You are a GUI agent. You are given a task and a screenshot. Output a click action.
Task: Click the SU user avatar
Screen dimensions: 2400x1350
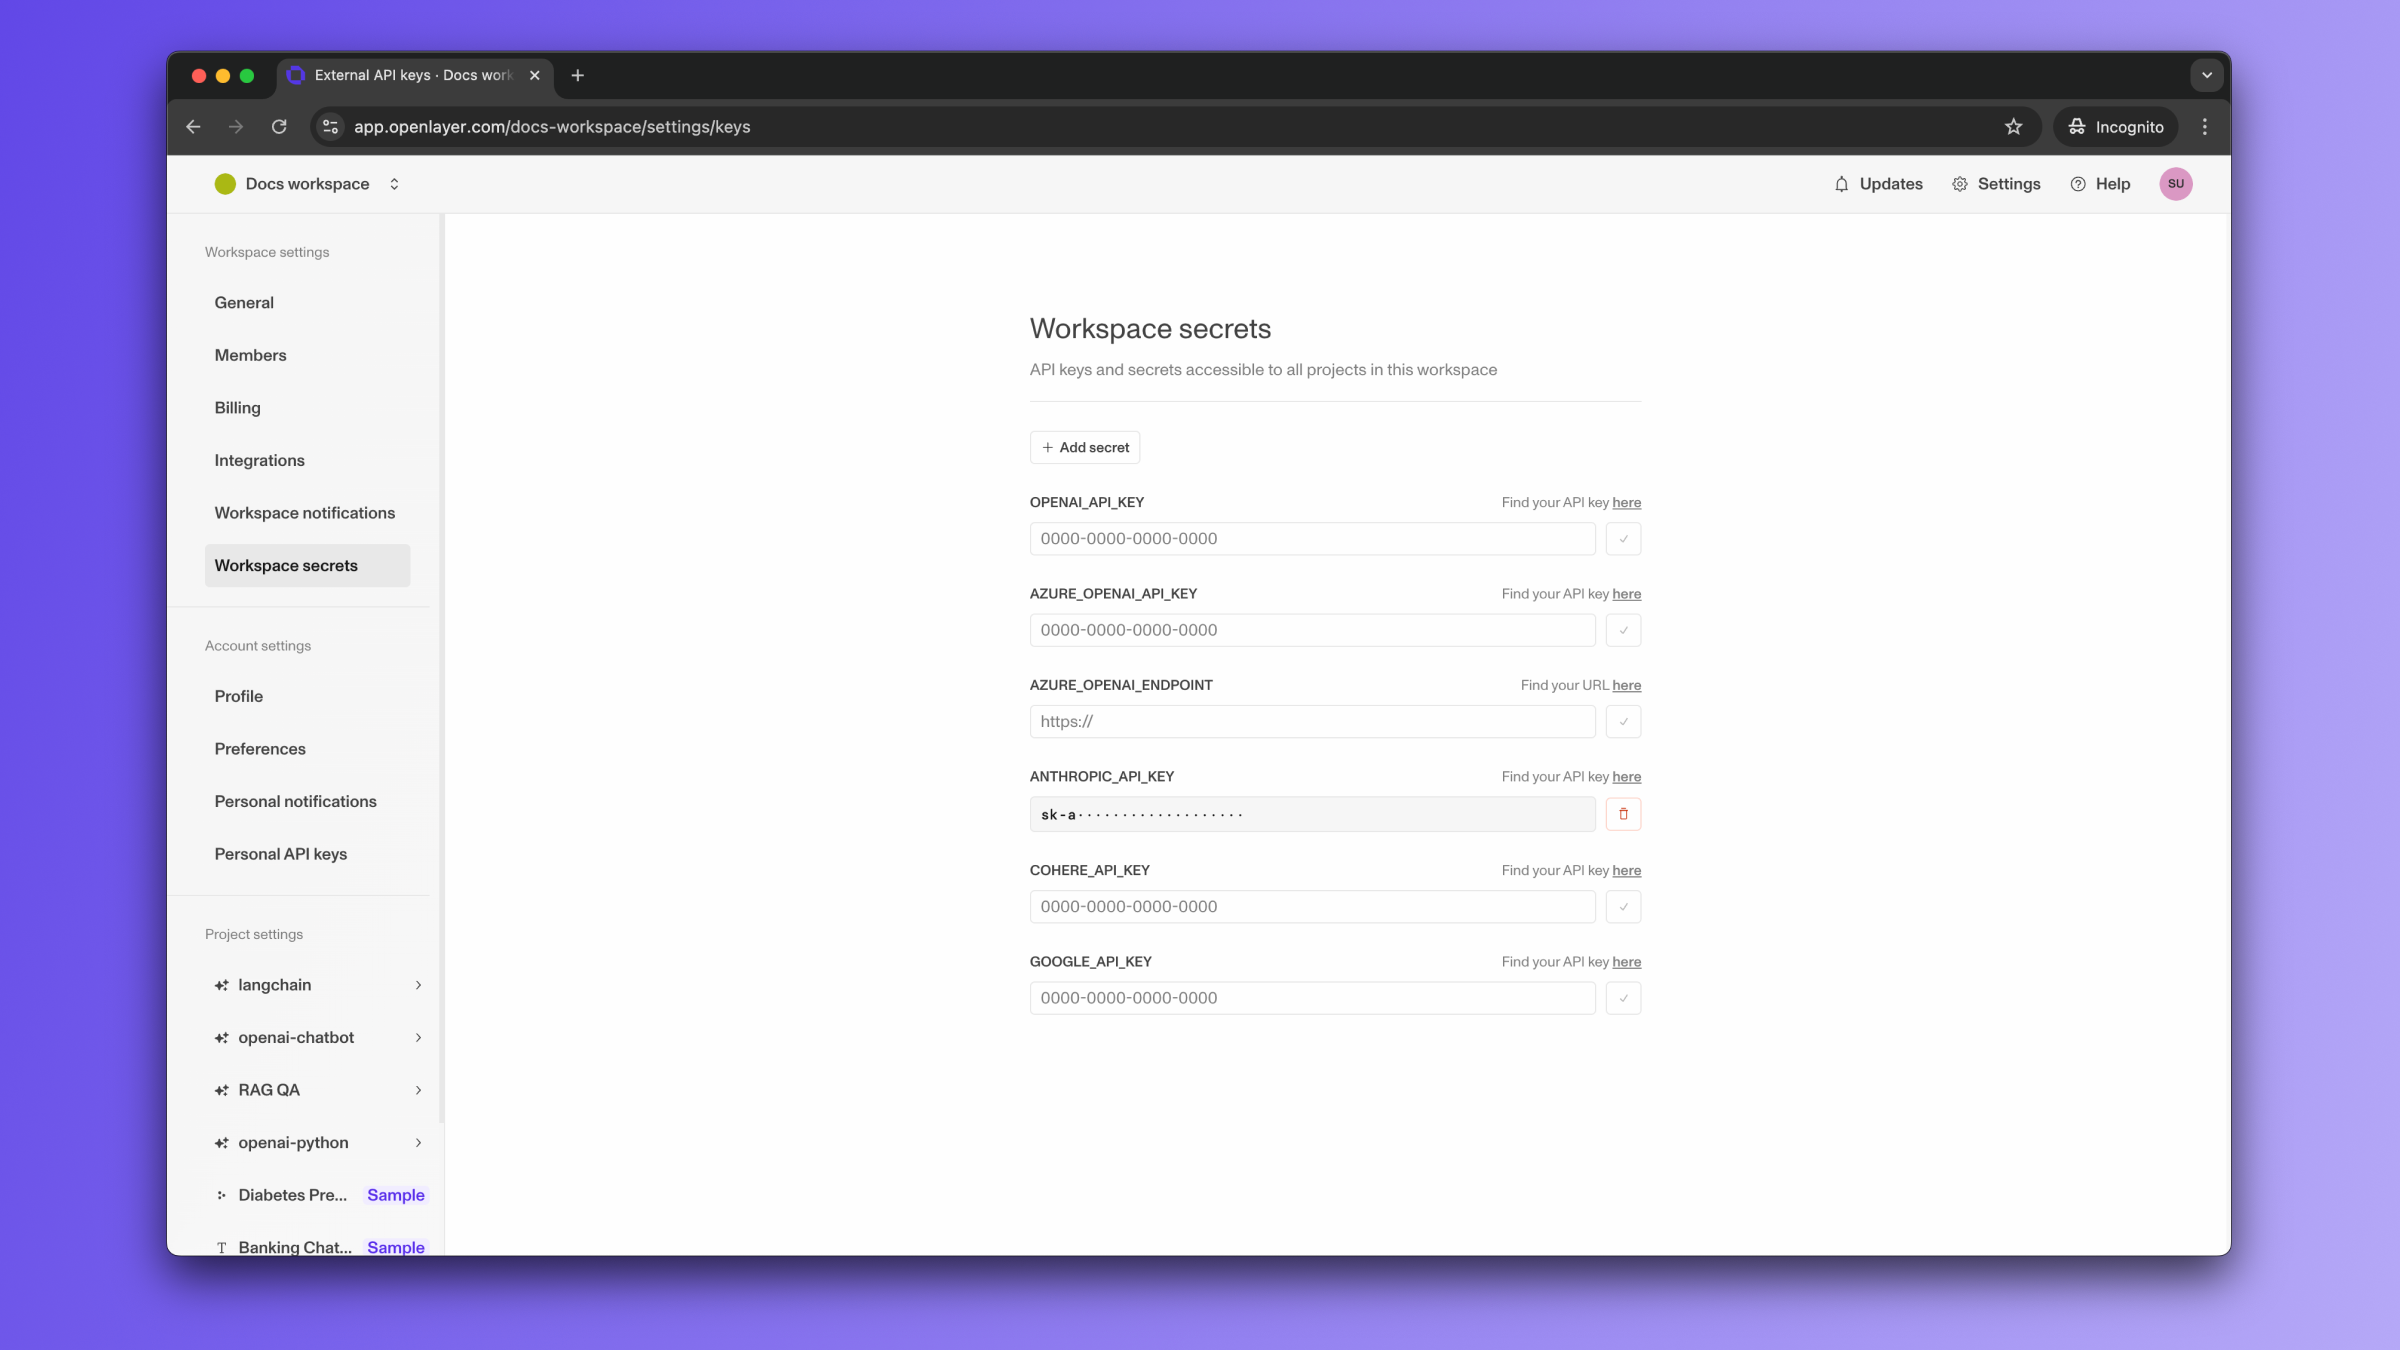(x=2175, y=184)
